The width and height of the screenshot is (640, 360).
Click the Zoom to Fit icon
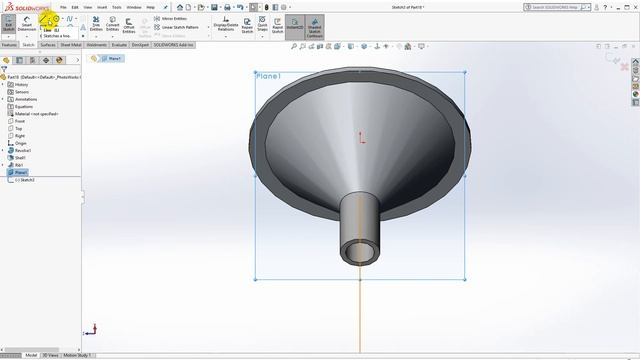293,47
